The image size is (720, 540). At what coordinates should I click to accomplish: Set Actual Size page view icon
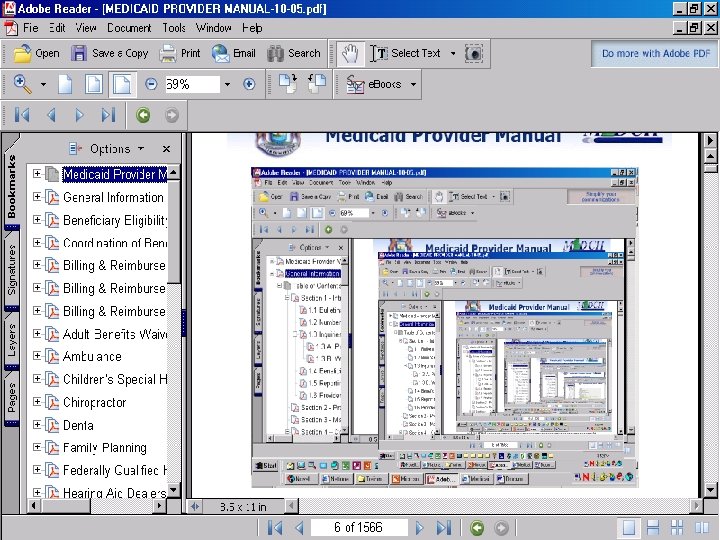(x=65, y=84)
